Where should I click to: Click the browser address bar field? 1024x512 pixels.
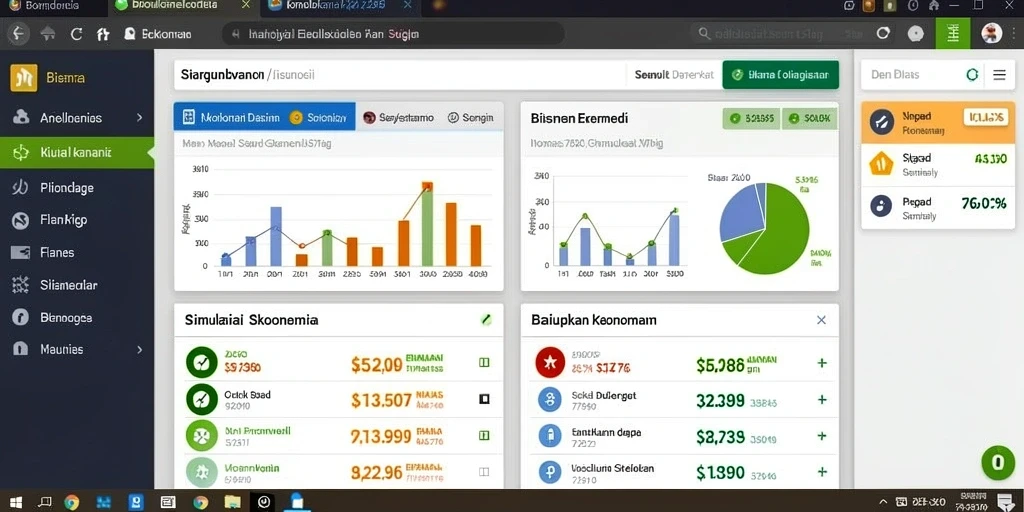[393, 34]
